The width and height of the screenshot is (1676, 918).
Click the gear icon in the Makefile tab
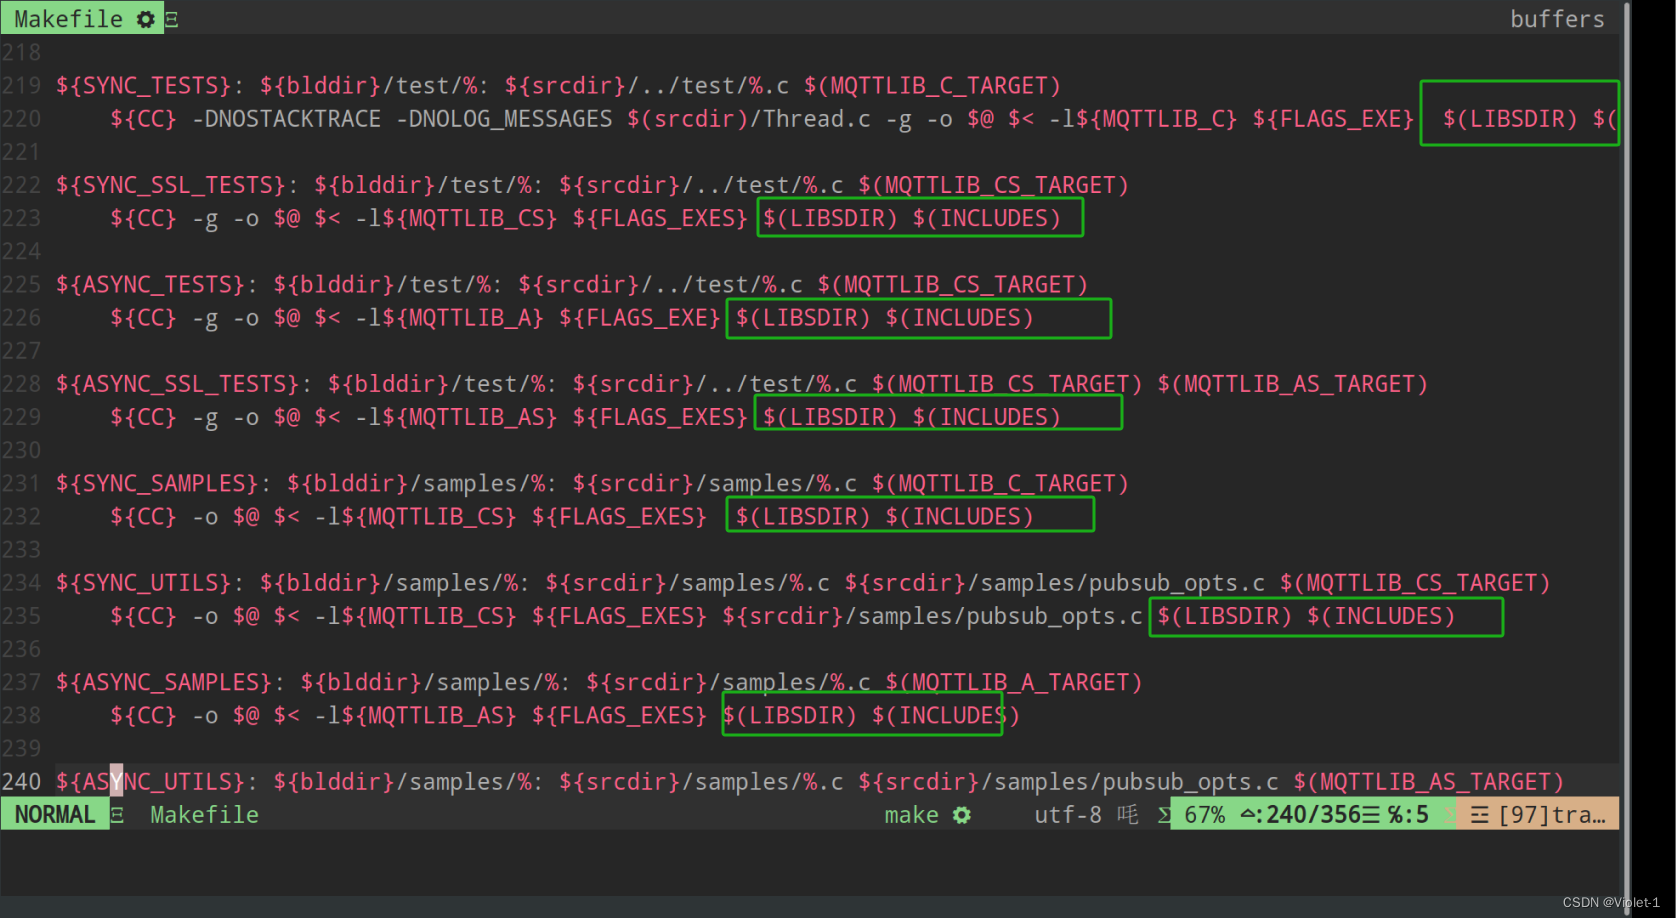point(143,18)
